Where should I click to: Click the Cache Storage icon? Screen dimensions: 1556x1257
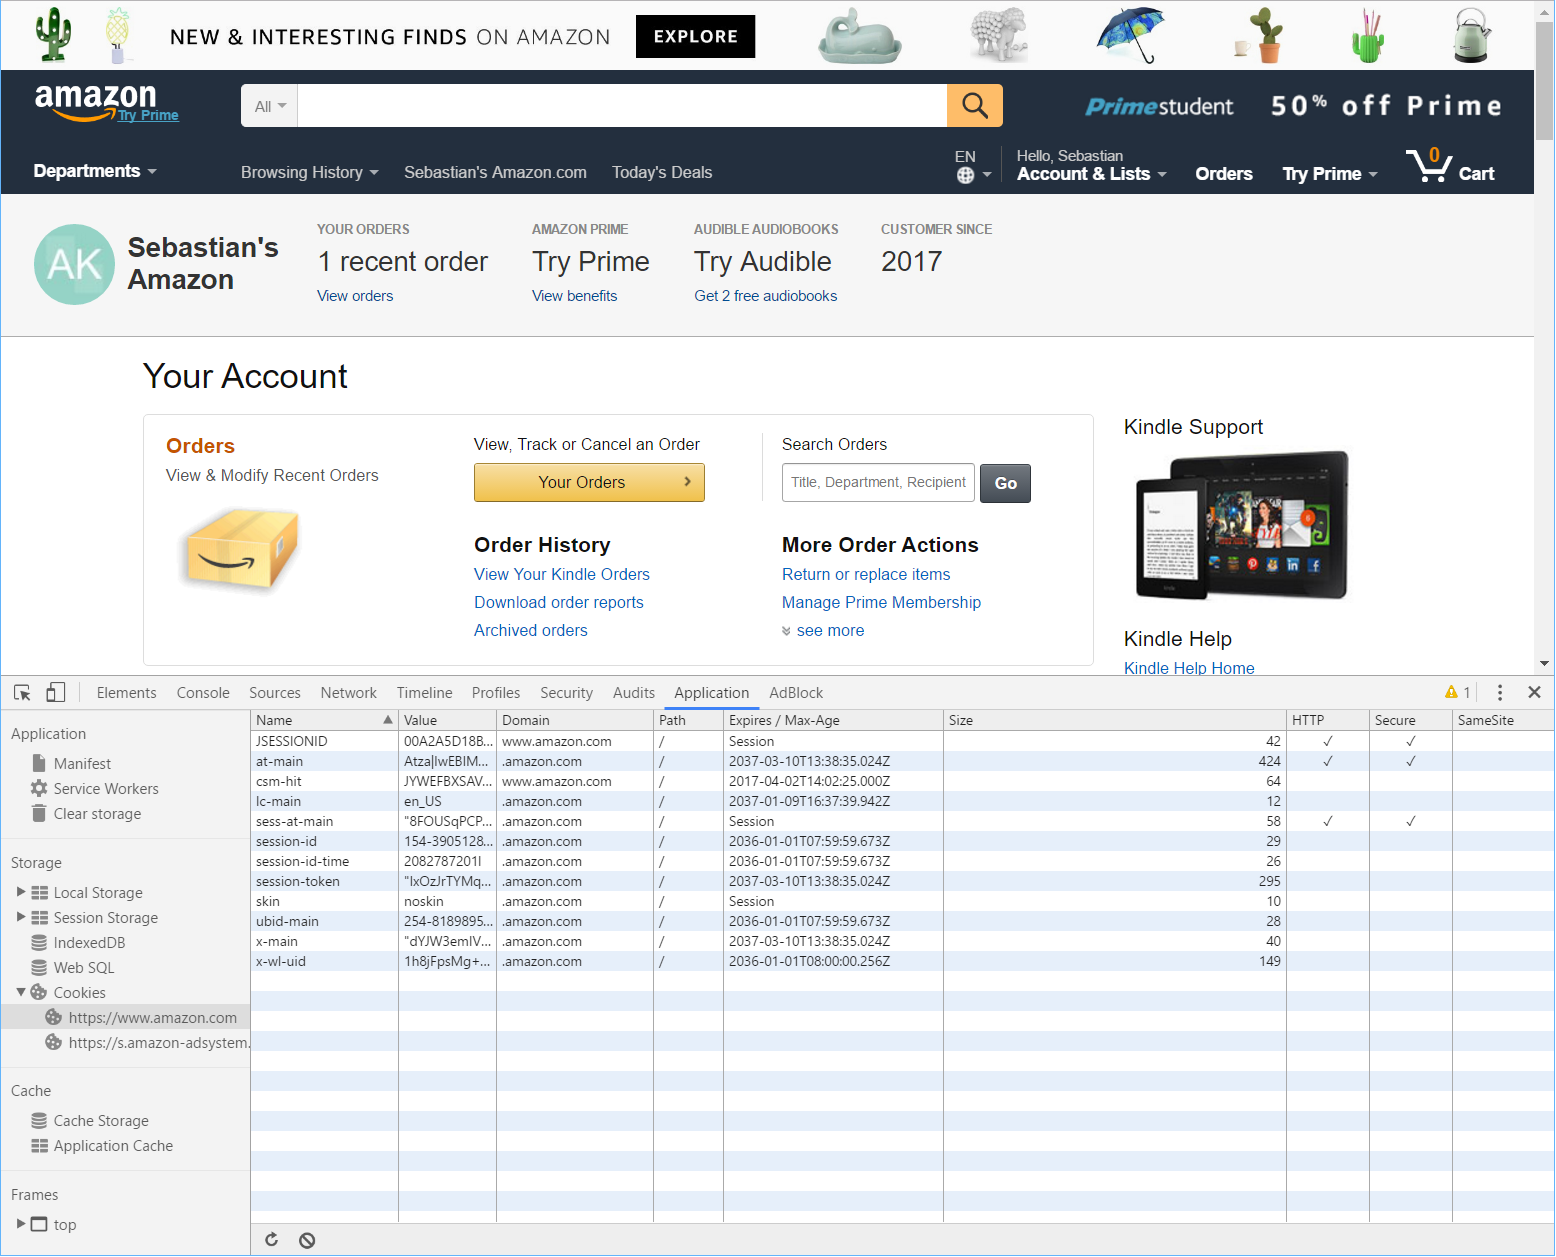click(39, 1120)
